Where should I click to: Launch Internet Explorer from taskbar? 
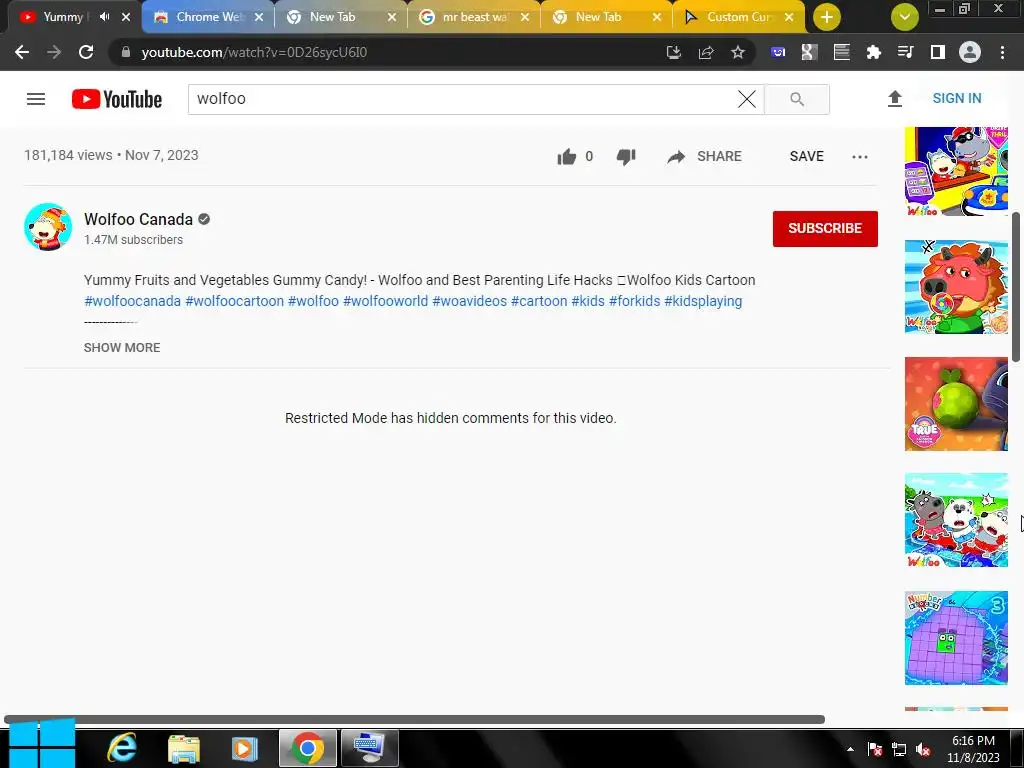point(122,748)
